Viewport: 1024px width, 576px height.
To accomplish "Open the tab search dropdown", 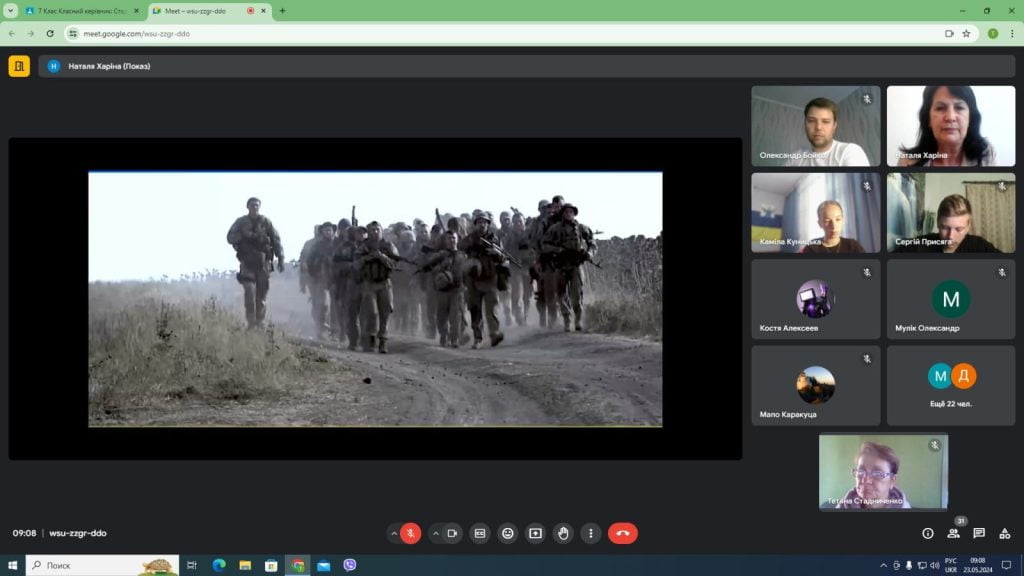I will pos(10,11).
